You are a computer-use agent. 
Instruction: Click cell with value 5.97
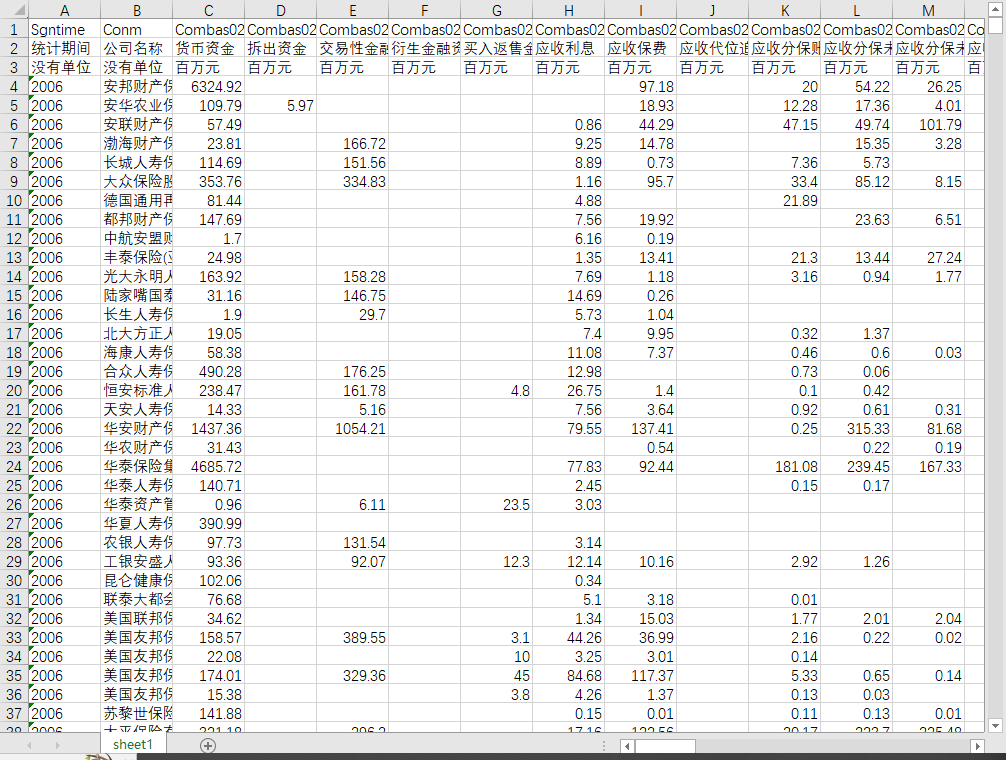point(280,106)
